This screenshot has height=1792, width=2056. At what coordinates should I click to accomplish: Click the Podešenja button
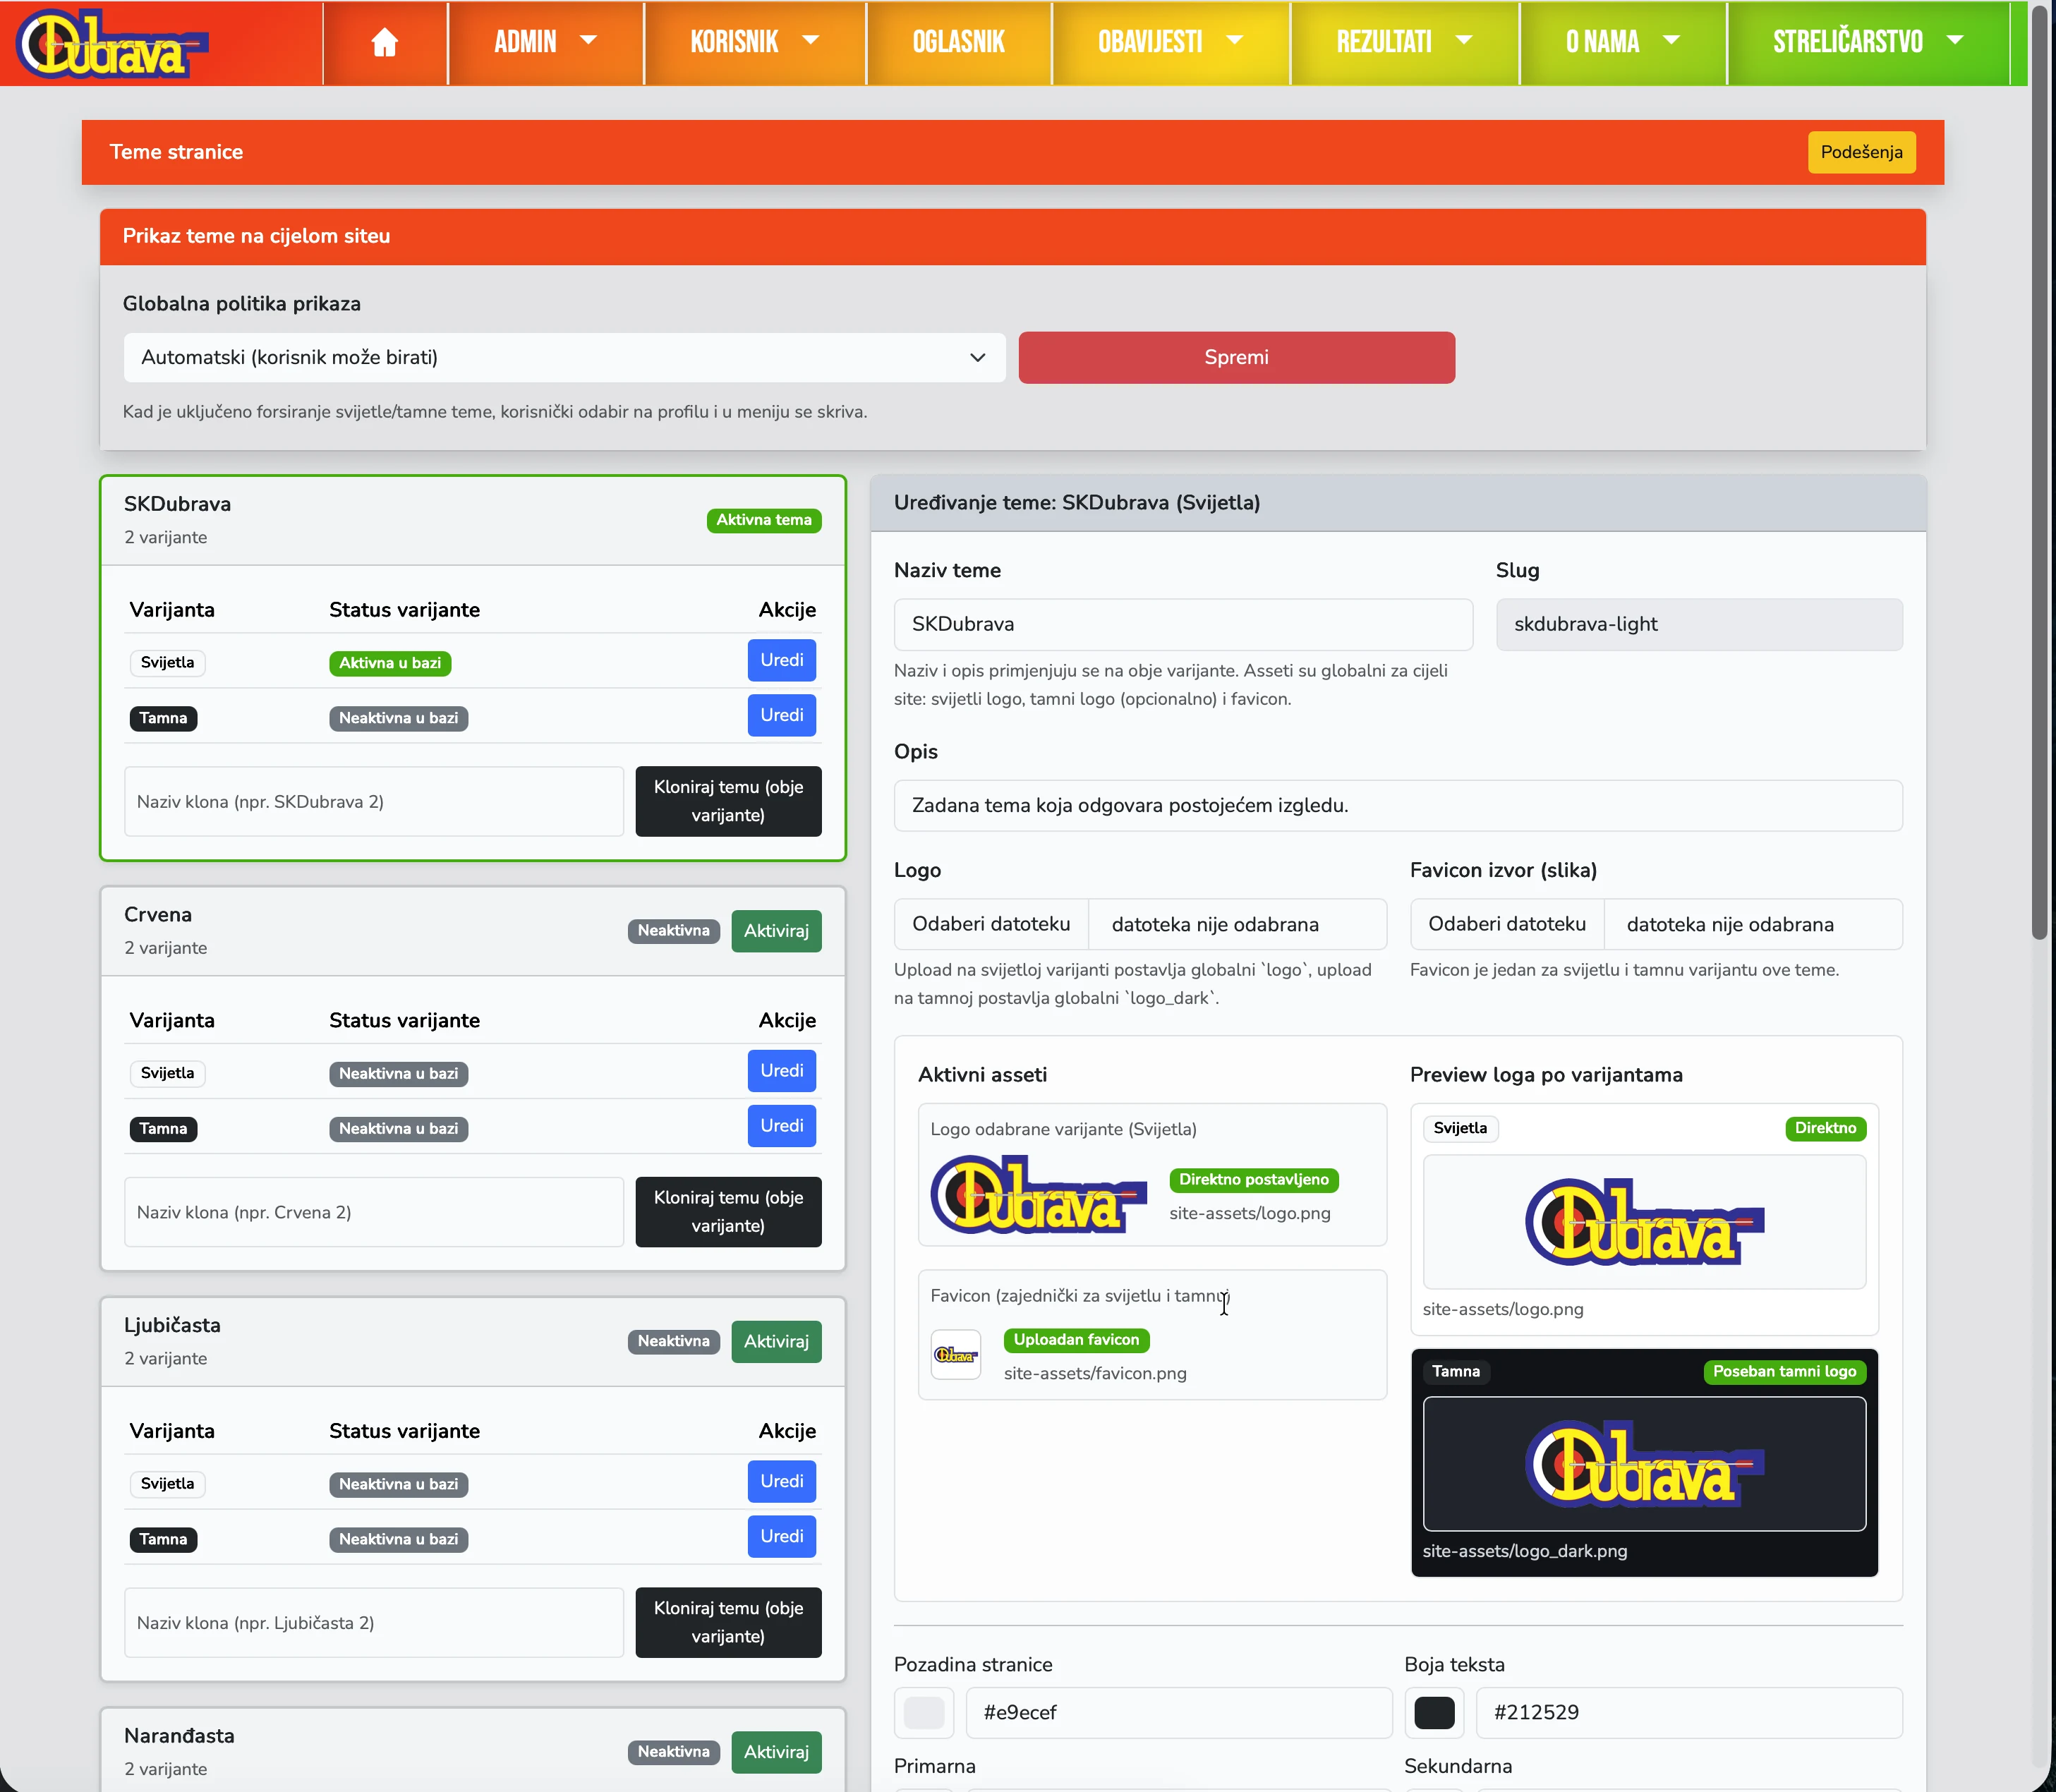[1860, 153]
